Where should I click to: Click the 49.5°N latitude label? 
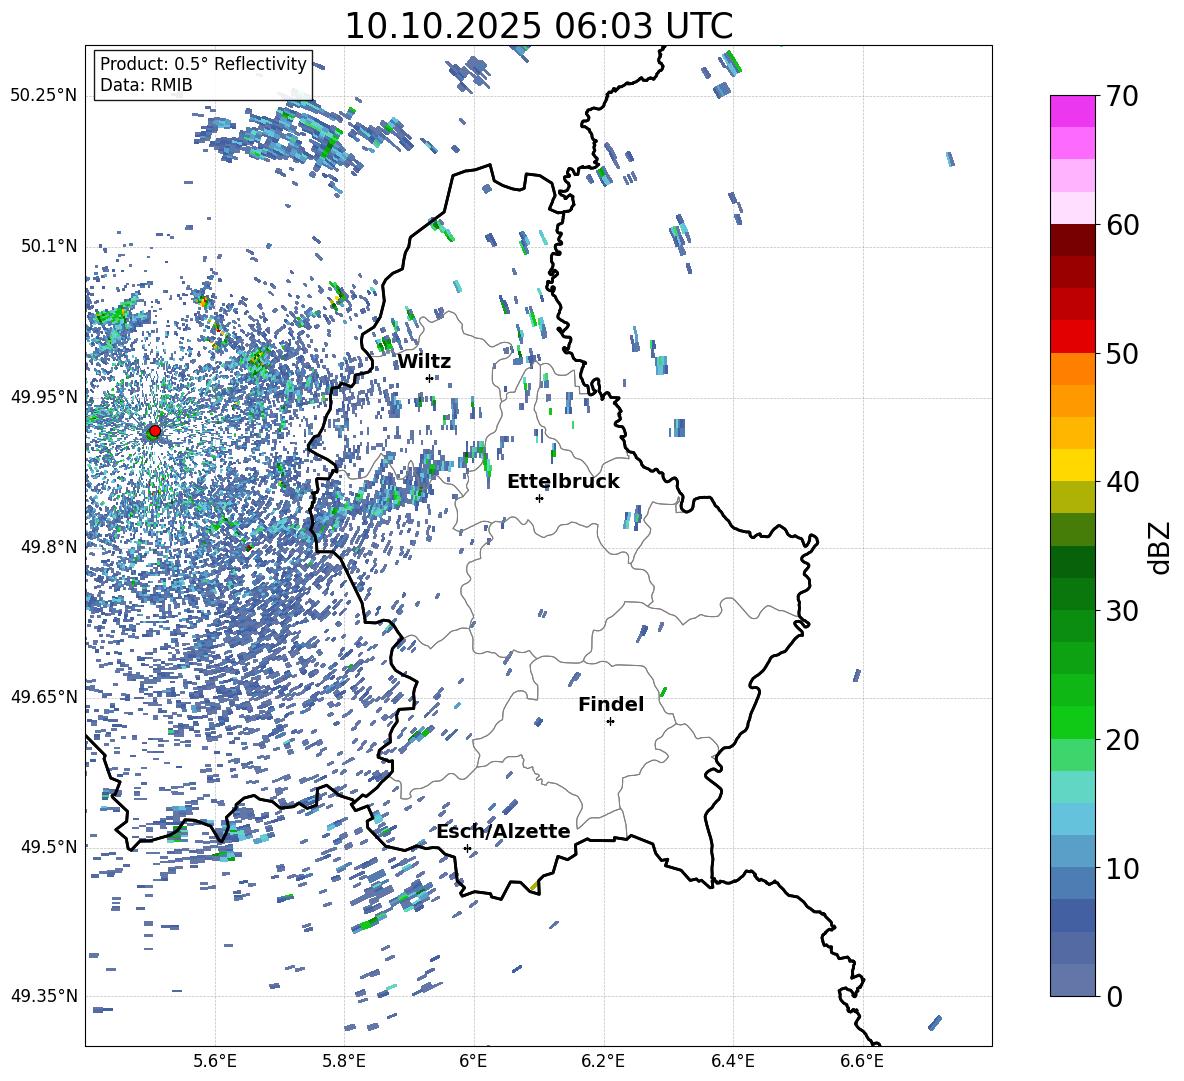[x=49, y=846]
